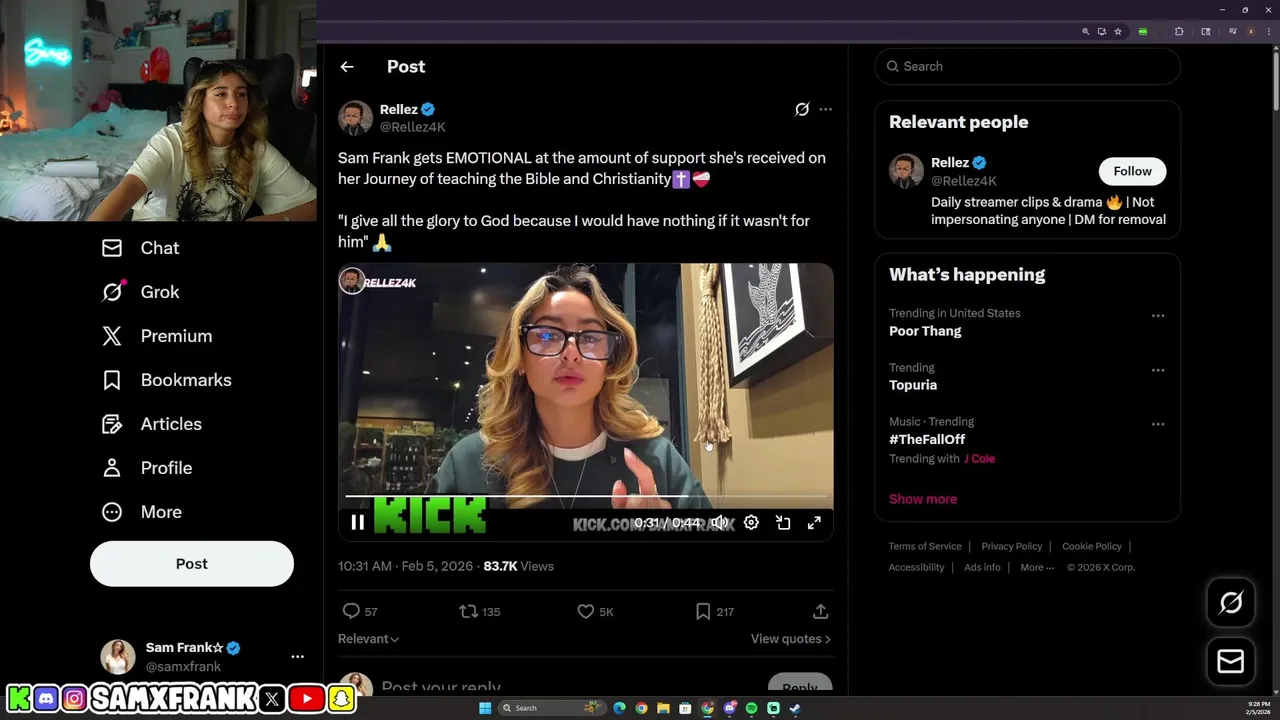Viewport: 1280px width, 720px height.
Task: Click the white Post button
Action: coord(192,564)
